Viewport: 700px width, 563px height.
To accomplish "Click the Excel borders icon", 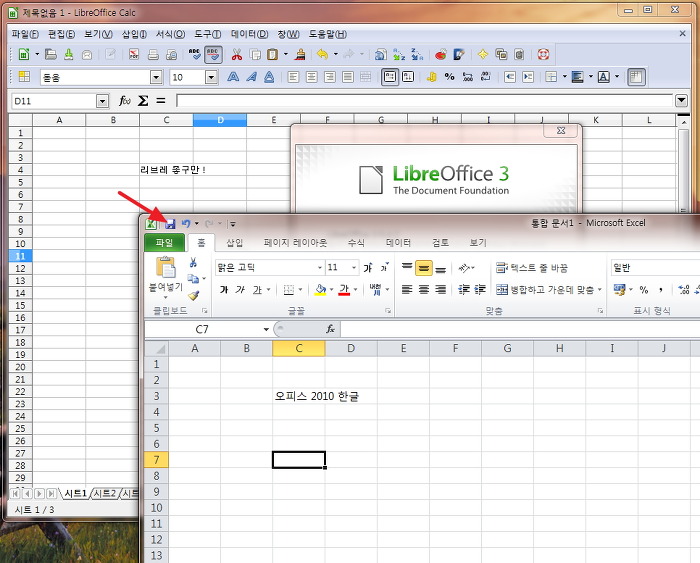I will (x=289, y=290).
